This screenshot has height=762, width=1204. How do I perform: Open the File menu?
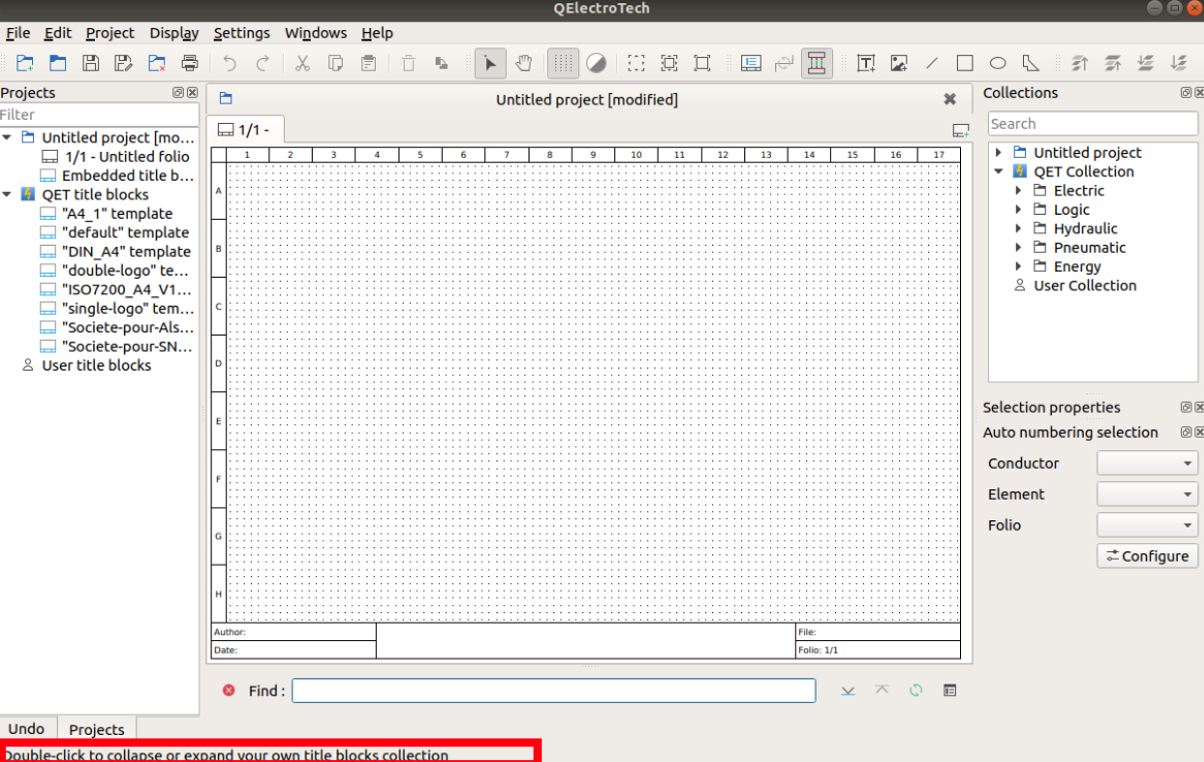pyautogui.click(x=18, y=33)
